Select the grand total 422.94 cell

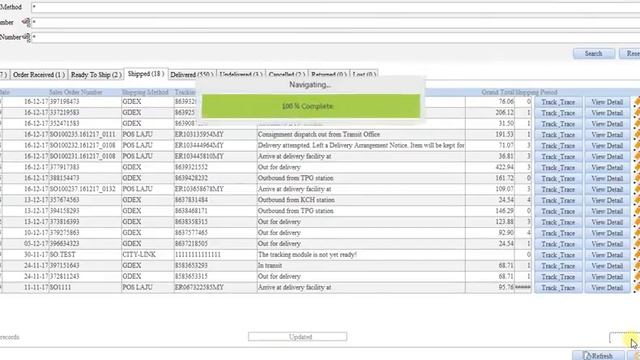(x=490, y=167)
